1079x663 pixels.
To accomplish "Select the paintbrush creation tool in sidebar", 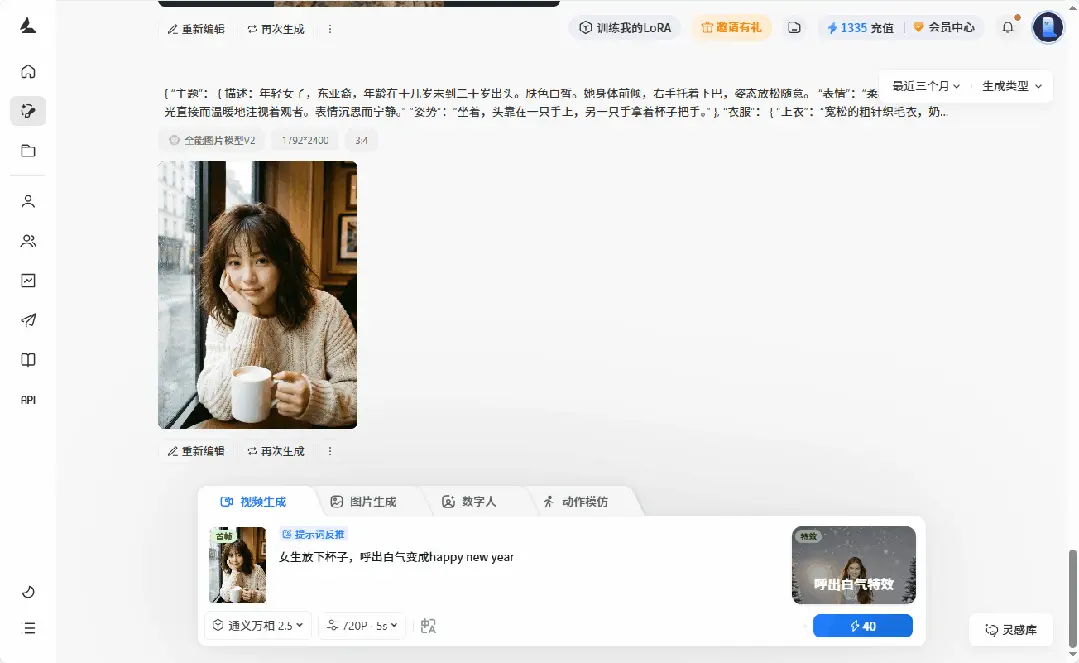I will pos(28,110).
